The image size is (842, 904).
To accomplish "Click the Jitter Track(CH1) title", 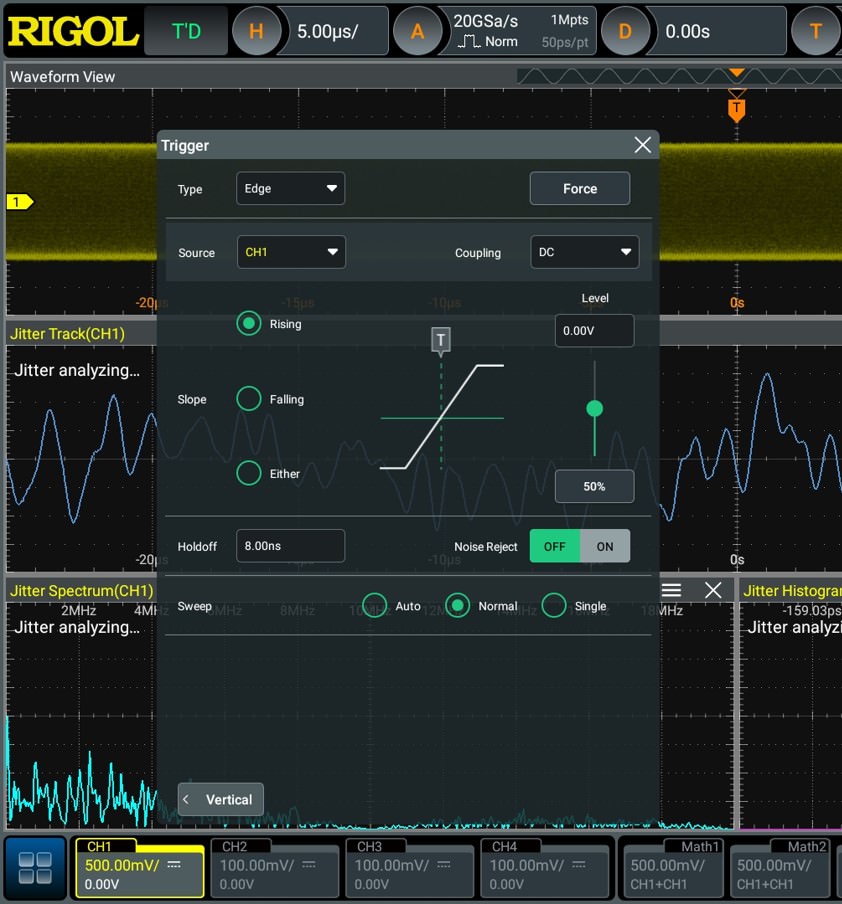I will coord(67,334).
